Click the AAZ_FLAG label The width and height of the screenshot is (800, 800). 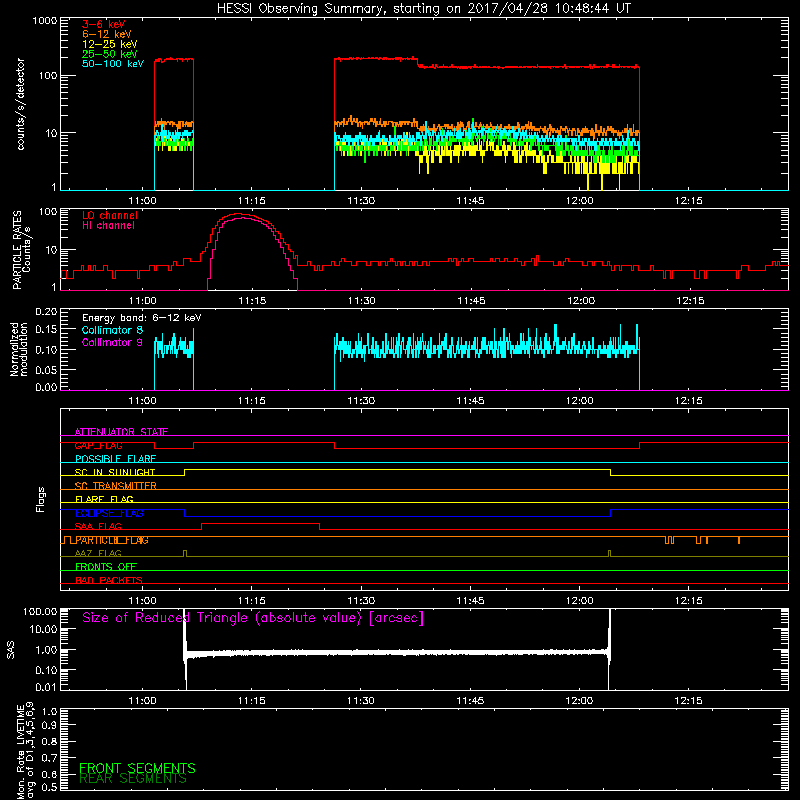[x=98, y=554]
